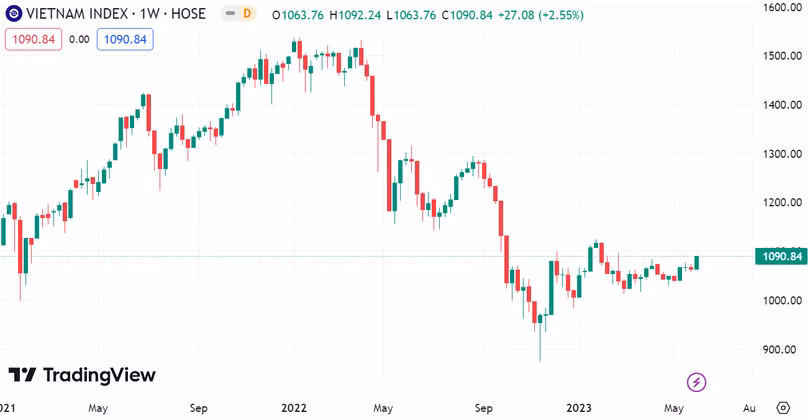Click the 2022 label on time axis
This screenshot has height=420, width=810.
(294, 408)
